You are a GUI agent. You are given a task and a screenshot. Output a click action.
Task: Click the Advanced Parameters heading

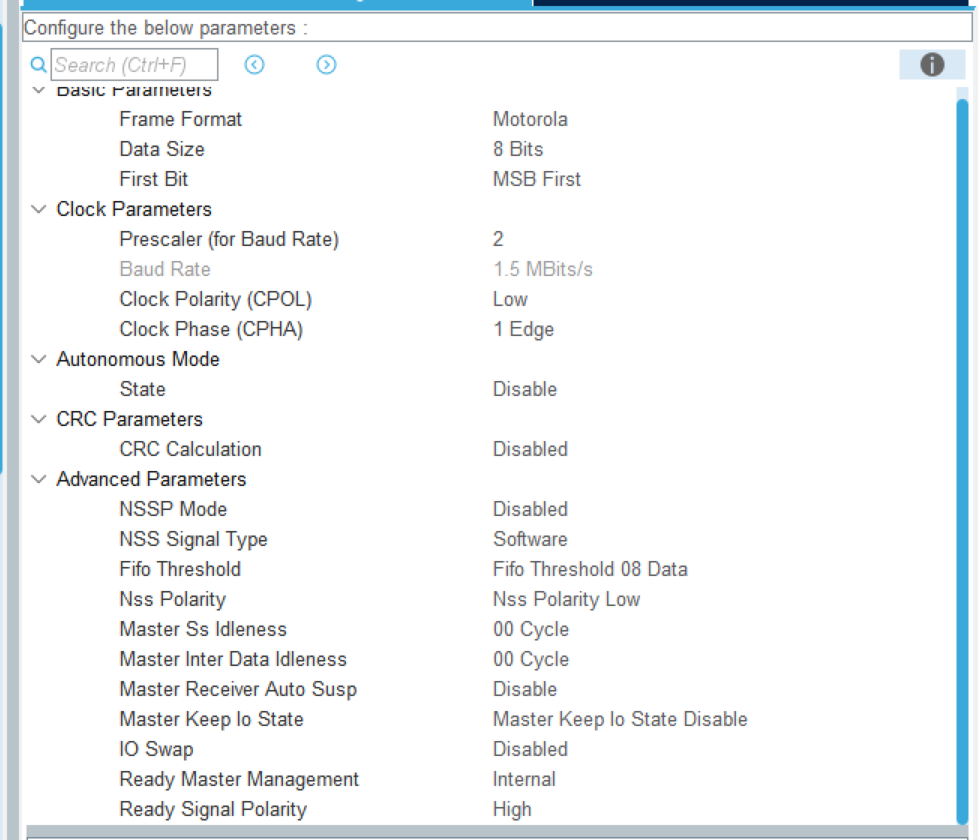pos(151,479)
